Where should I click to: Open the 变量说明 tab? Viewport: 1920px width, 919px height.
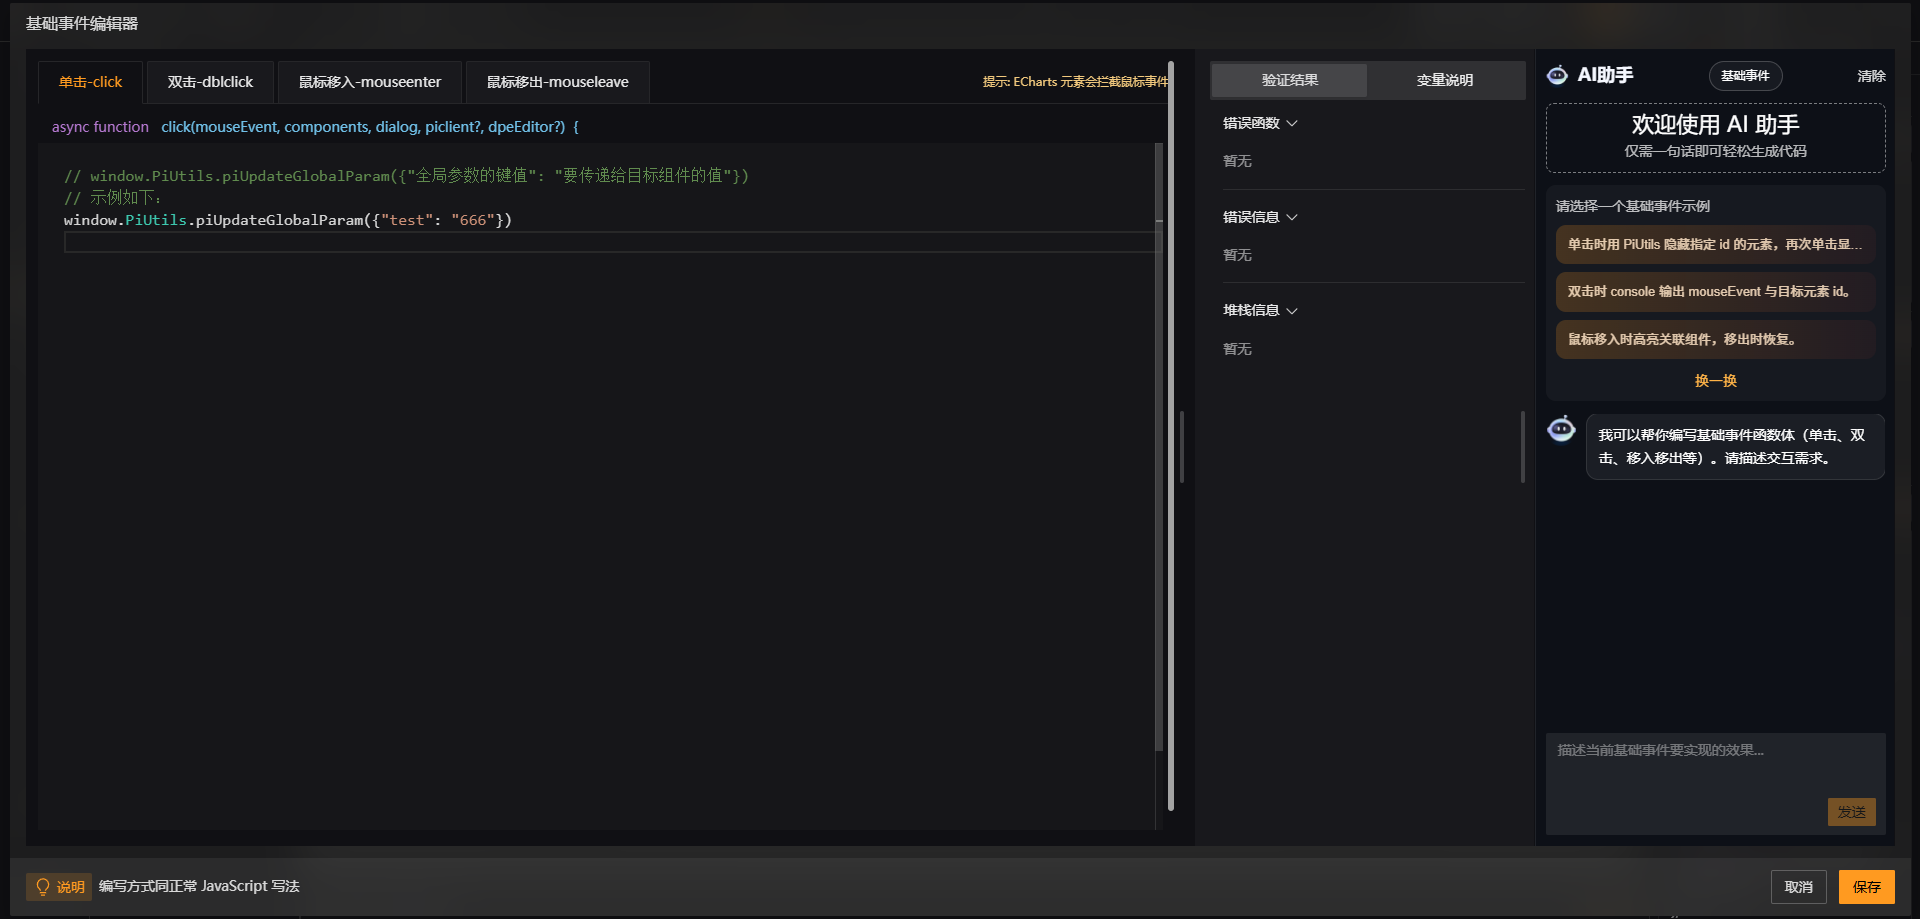(x=1445, y=80)
